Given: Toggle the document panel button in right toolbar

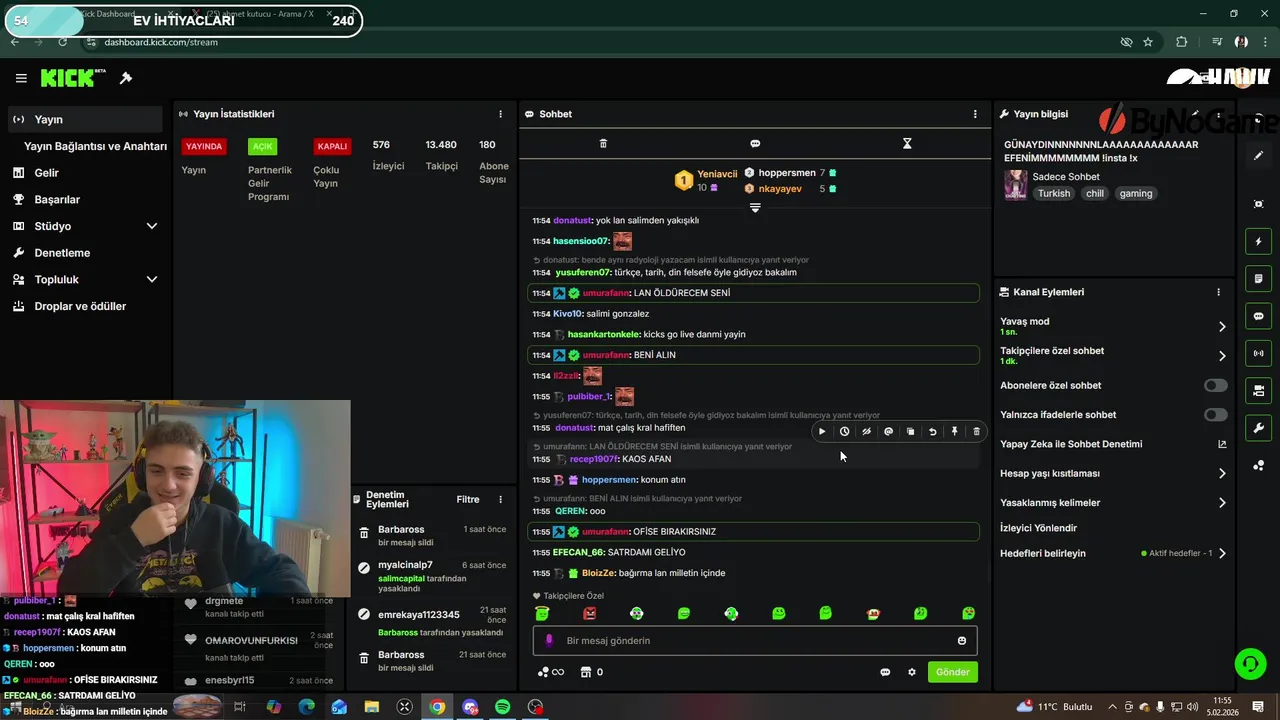Looking at the screenshot, I should tap(1258, 278).
